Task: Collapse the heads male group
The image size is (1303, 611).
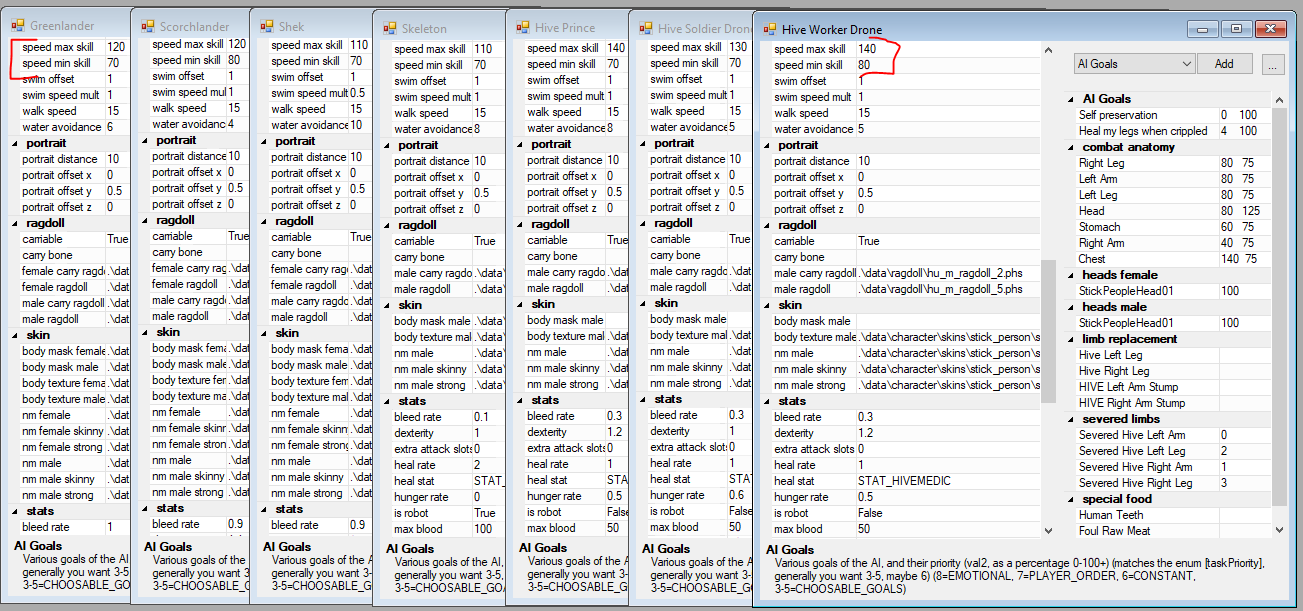Action: (x=1071, y=307)
